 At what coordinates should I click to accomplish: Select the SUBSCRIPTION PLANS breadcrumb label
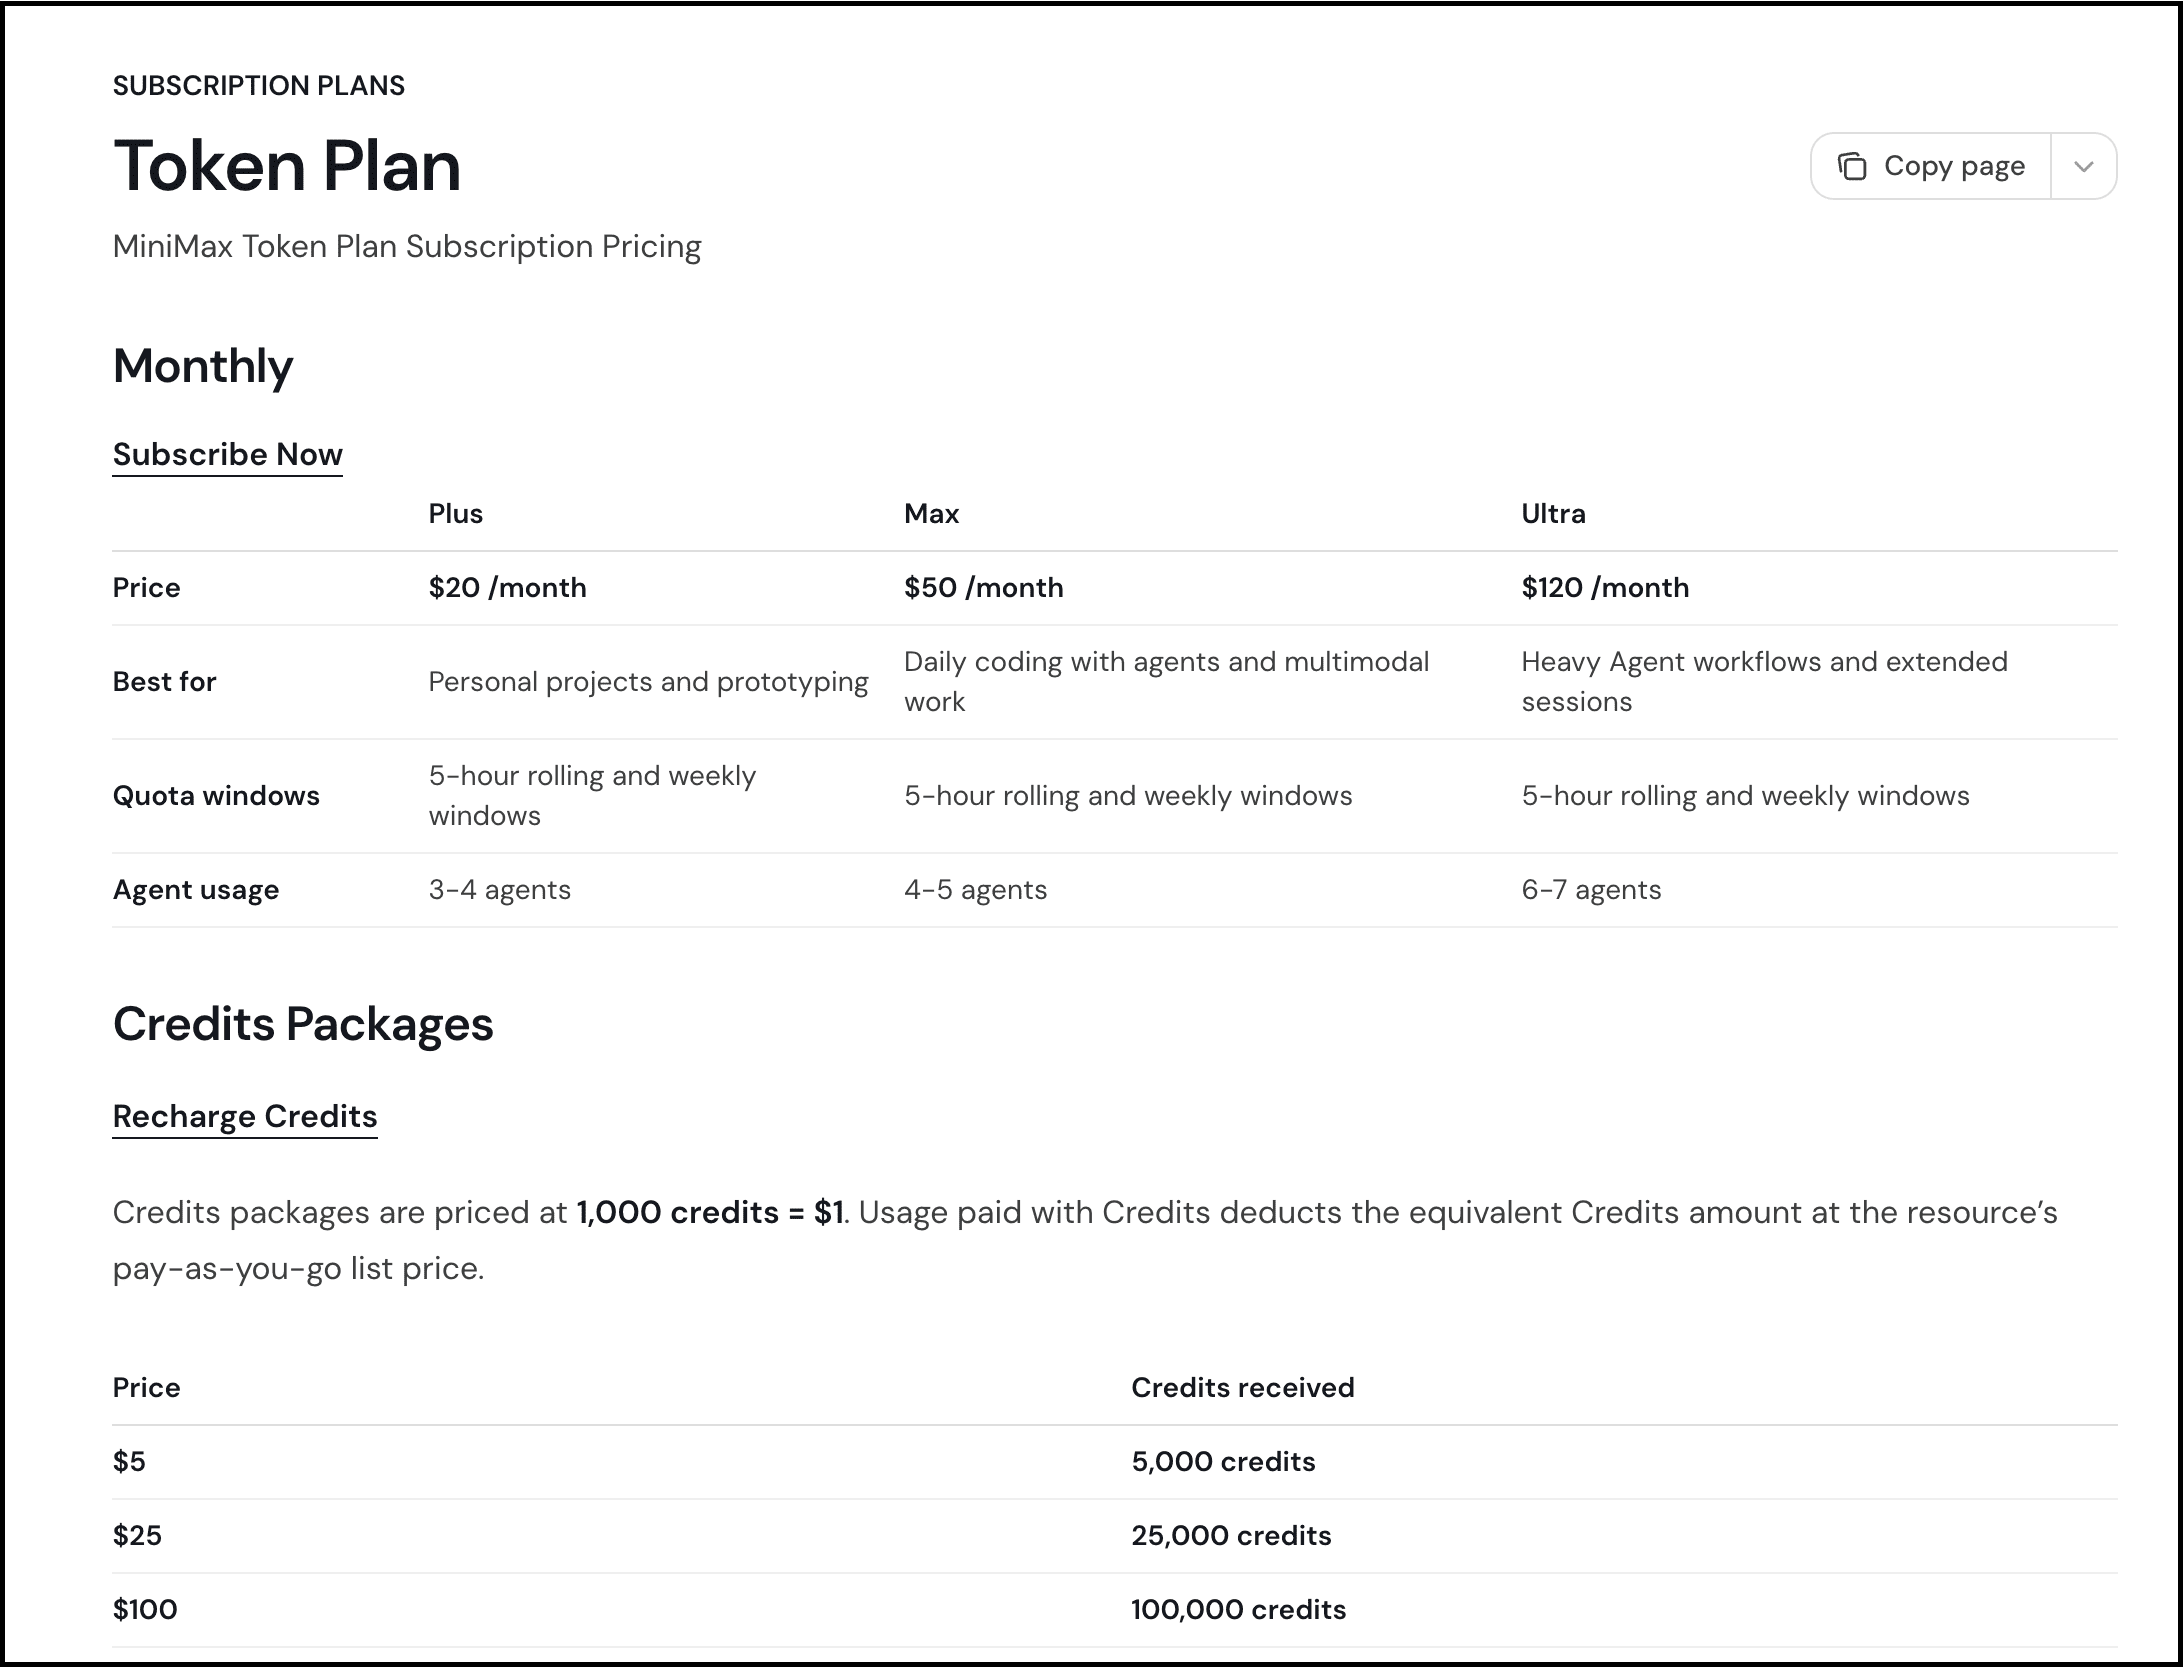tap(259, 86)
